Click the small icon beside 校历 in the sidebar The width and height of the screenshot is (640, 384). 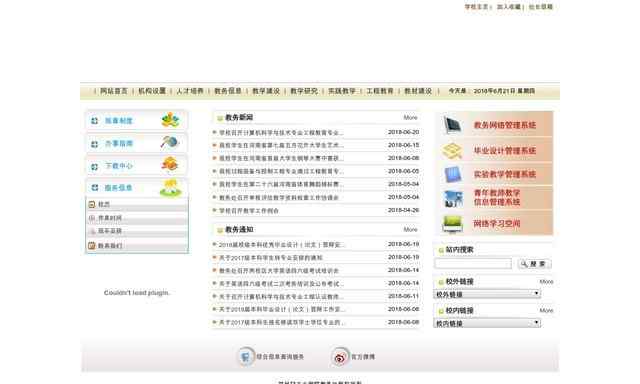(92, 204)
